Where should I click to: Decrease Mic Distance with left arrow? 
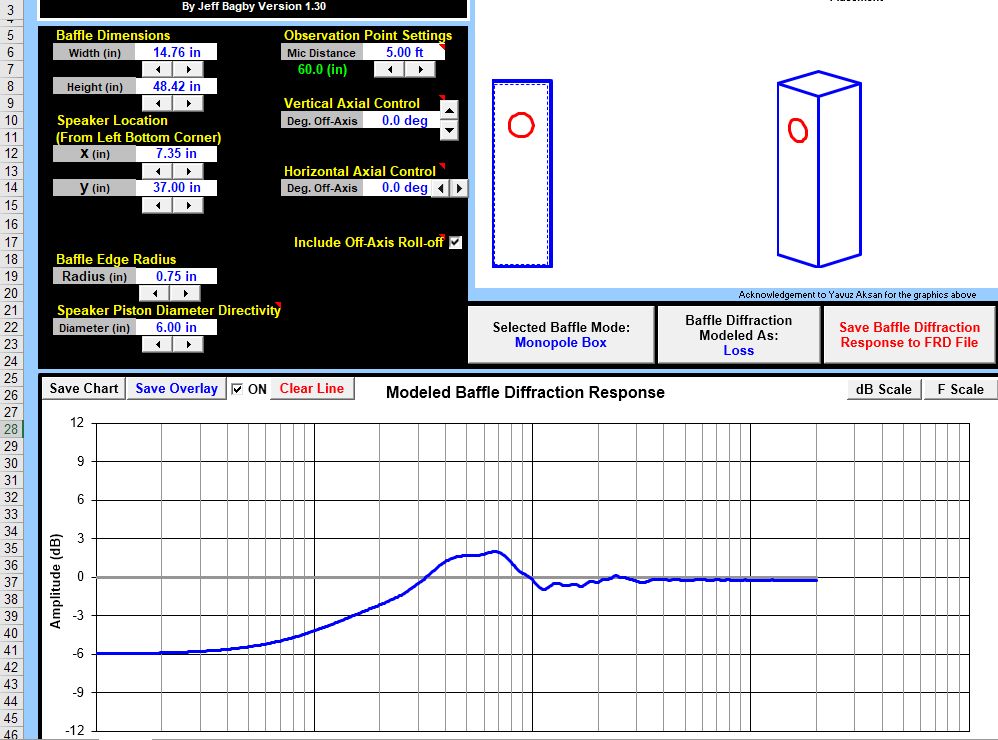pyautogui.click(x=389, y=69)
